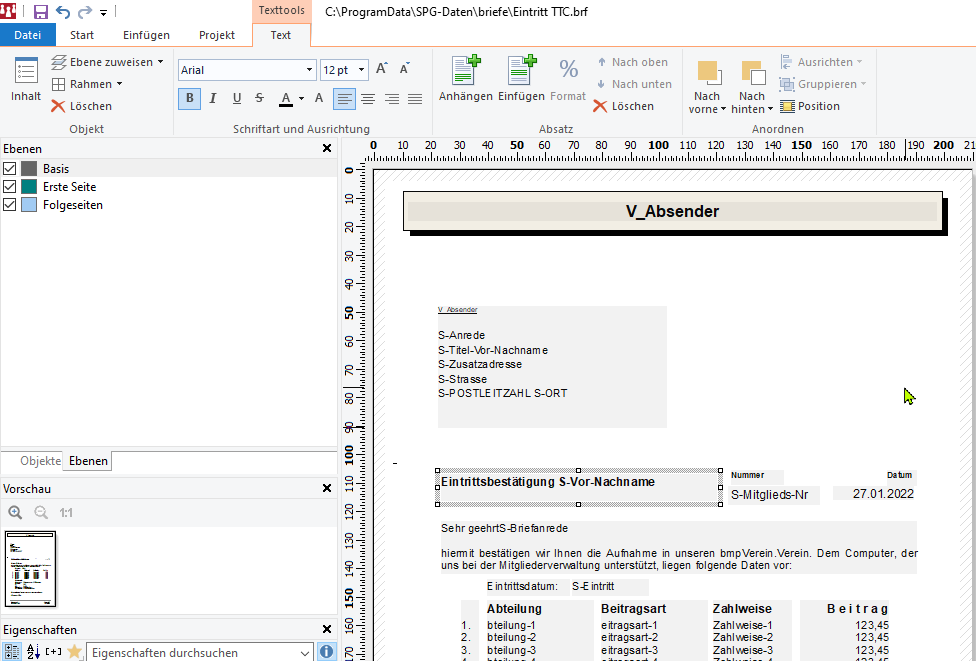Image resolution: width=976 pixels, height=661 pixels.
Task: Switch to the Einfügen ribbon tab
Action: pyautogui.click(x=147, y=35)
